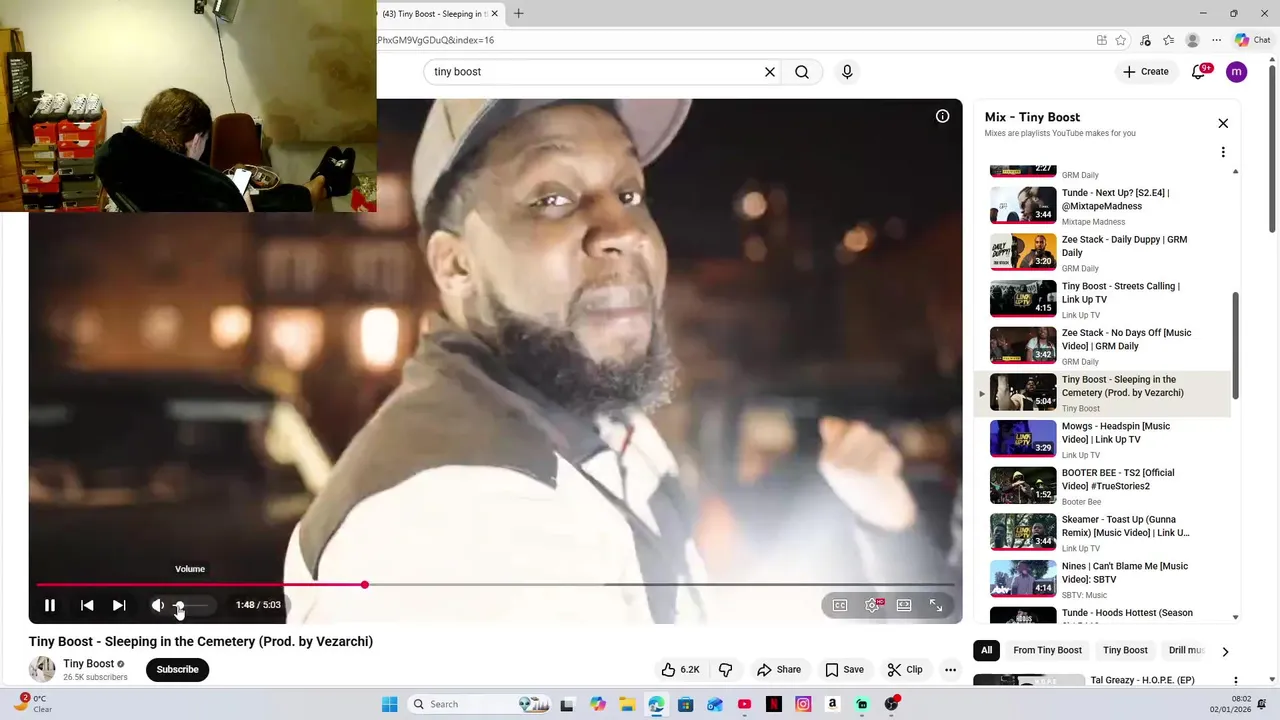1280x720 pixels.
Task: Run the search with magnifier button
Action: coord(802,72)
